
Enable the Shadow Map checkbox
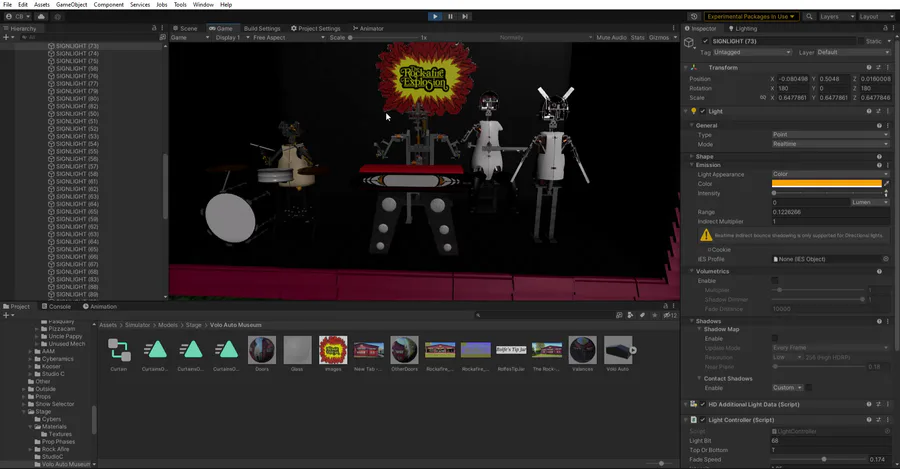tap(775, 339)
